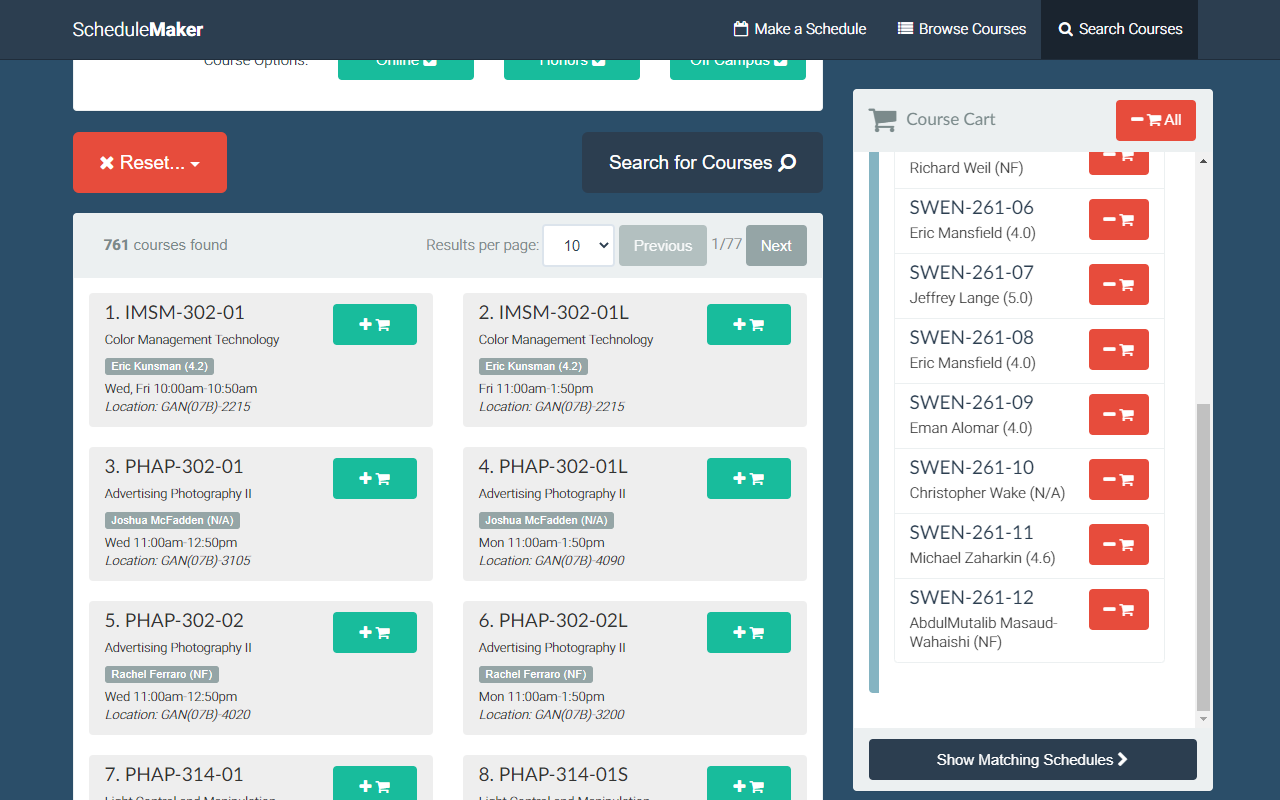Viewport: 1280px width, 800px height.
Task: Switch to Browse Courses
Action: [x=961, y=29]
